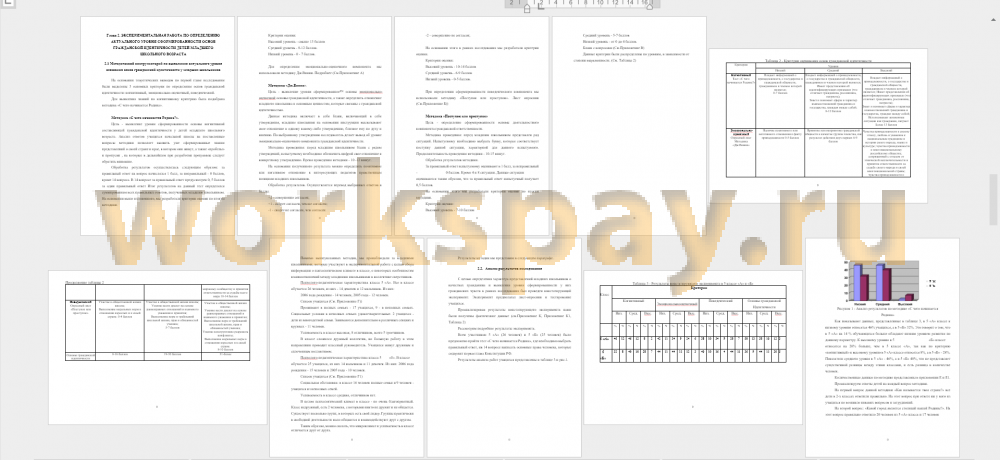1000x460 pixels.
Task: Click the table continuation page at bottom left
Action: pyautogui.click(x=157, y=346)
